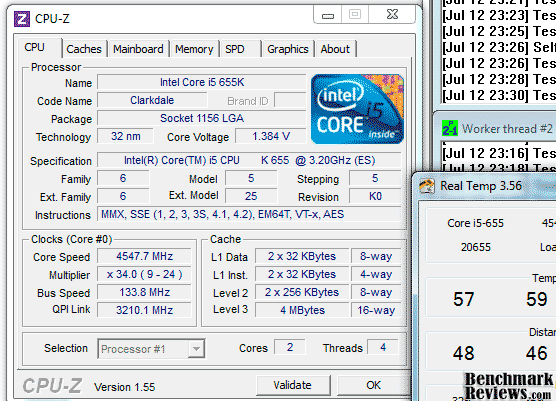Click the Multiplier value x 34.0 ( 9 - 24 )
Screen dimensions: 556x401
[x=144, y=274]
